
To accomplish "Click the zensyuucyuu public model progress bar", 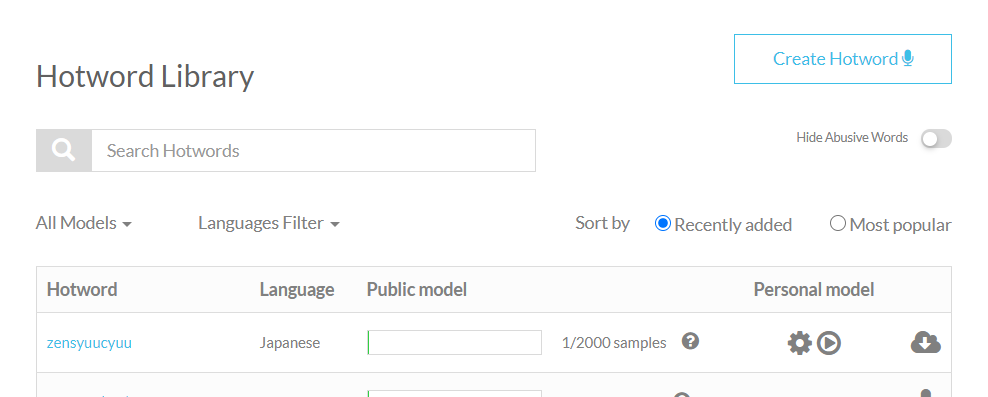I will click(454, 342).
